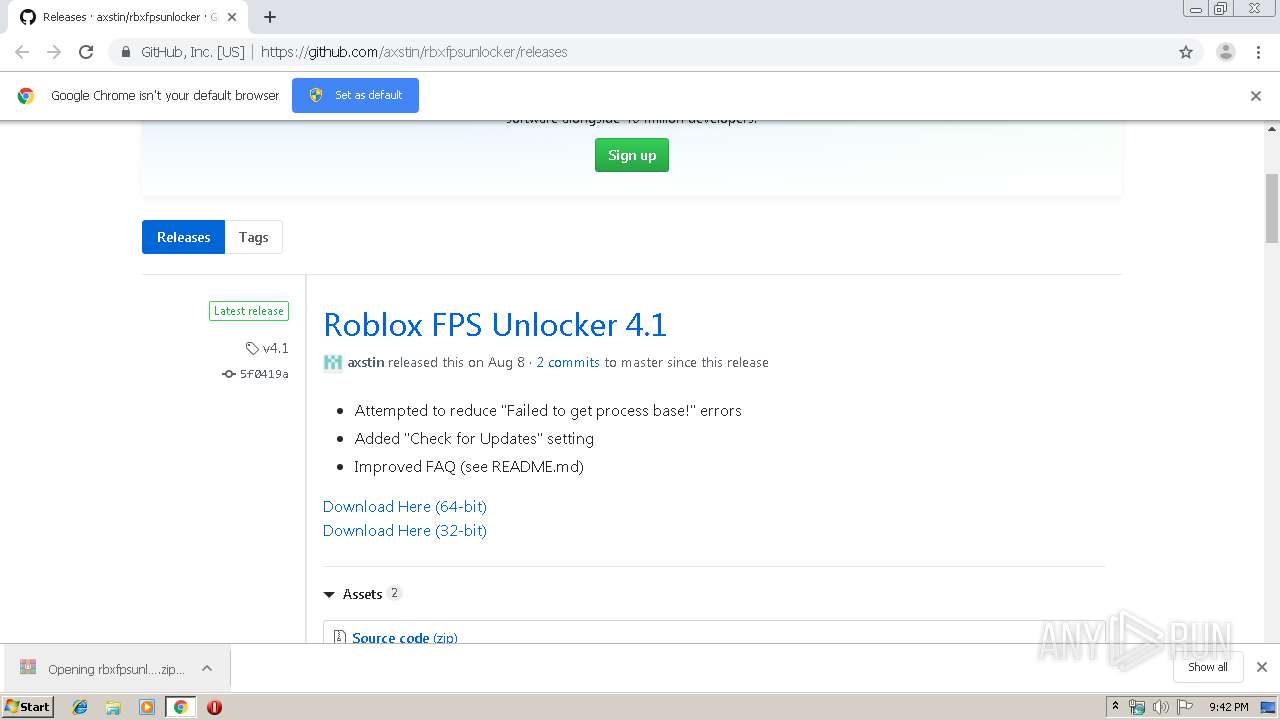
Task: Click the Source code (zip) link
Action: pyautogui.click(x=405, y=637)
